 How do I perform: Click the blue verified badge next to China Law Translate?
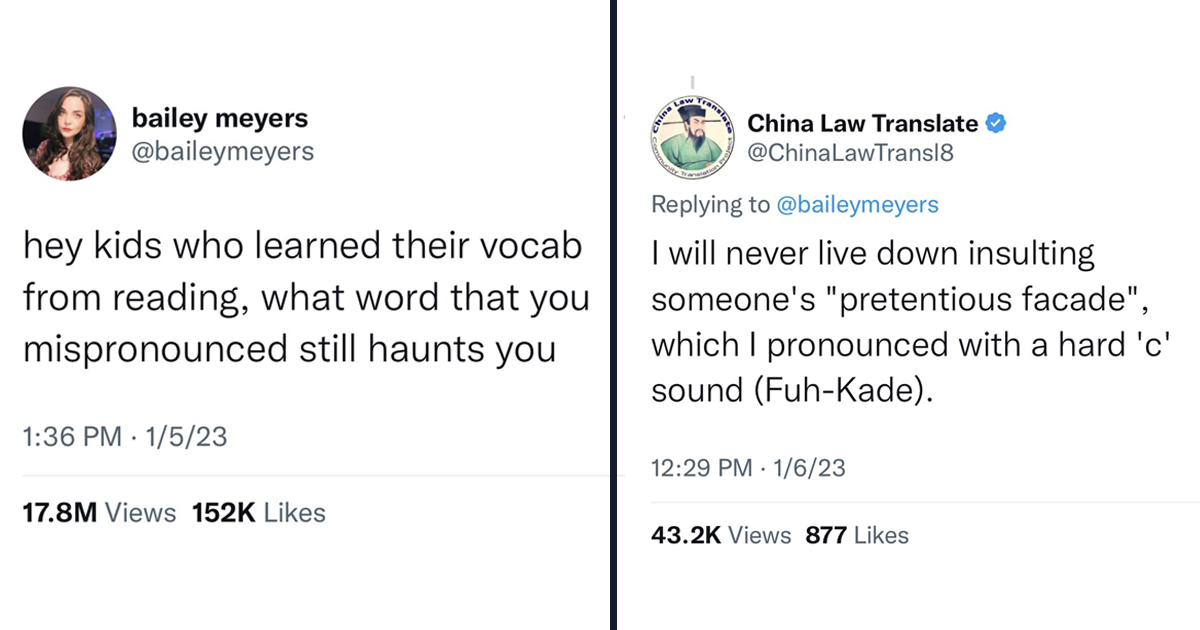pos(996,124)
